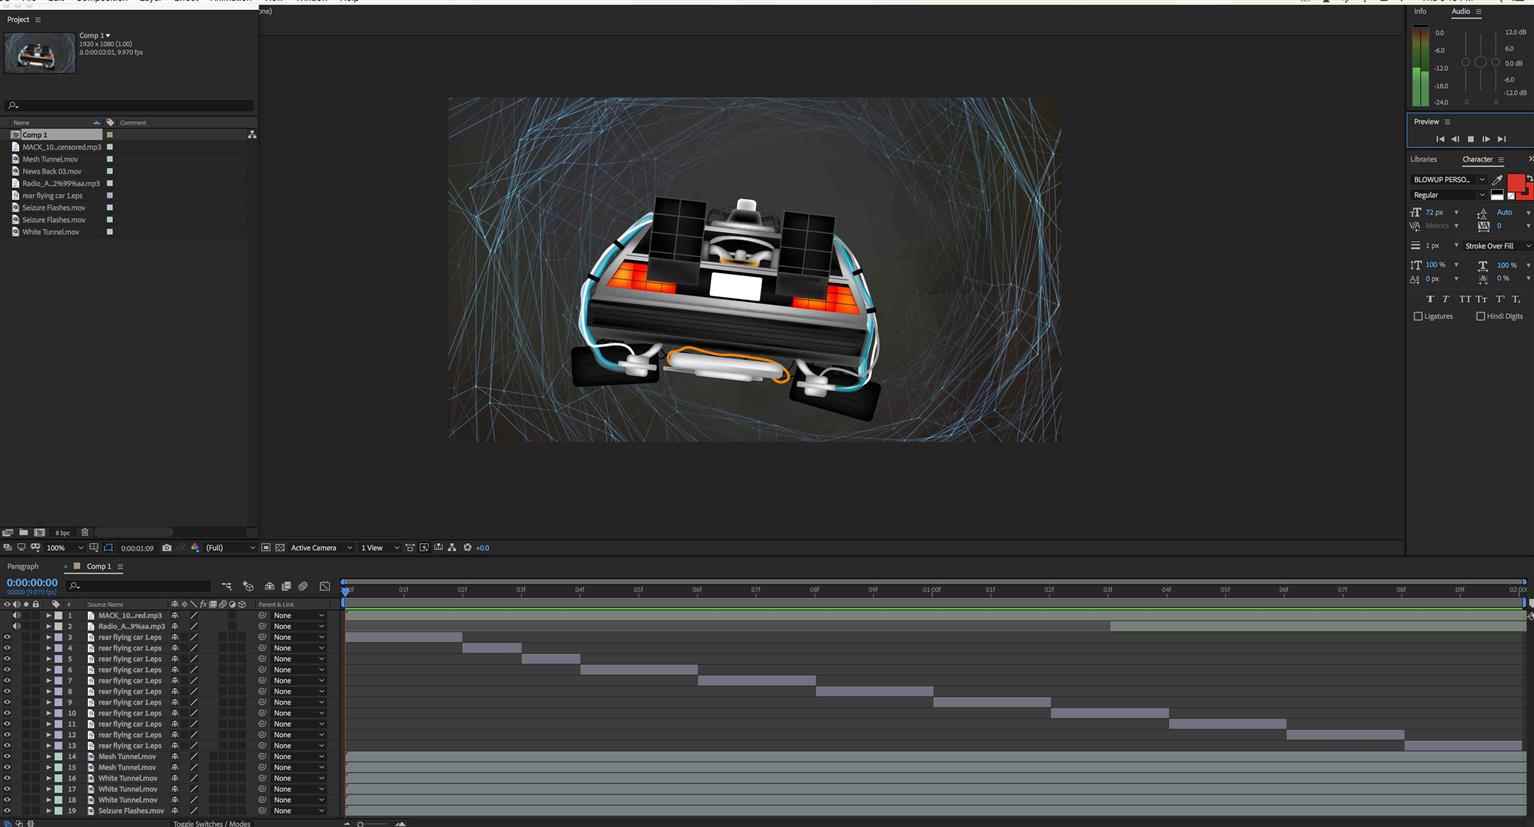The image size is (1534, 827).
Task: Apply Subscript text style
Action: (1516, 299)
